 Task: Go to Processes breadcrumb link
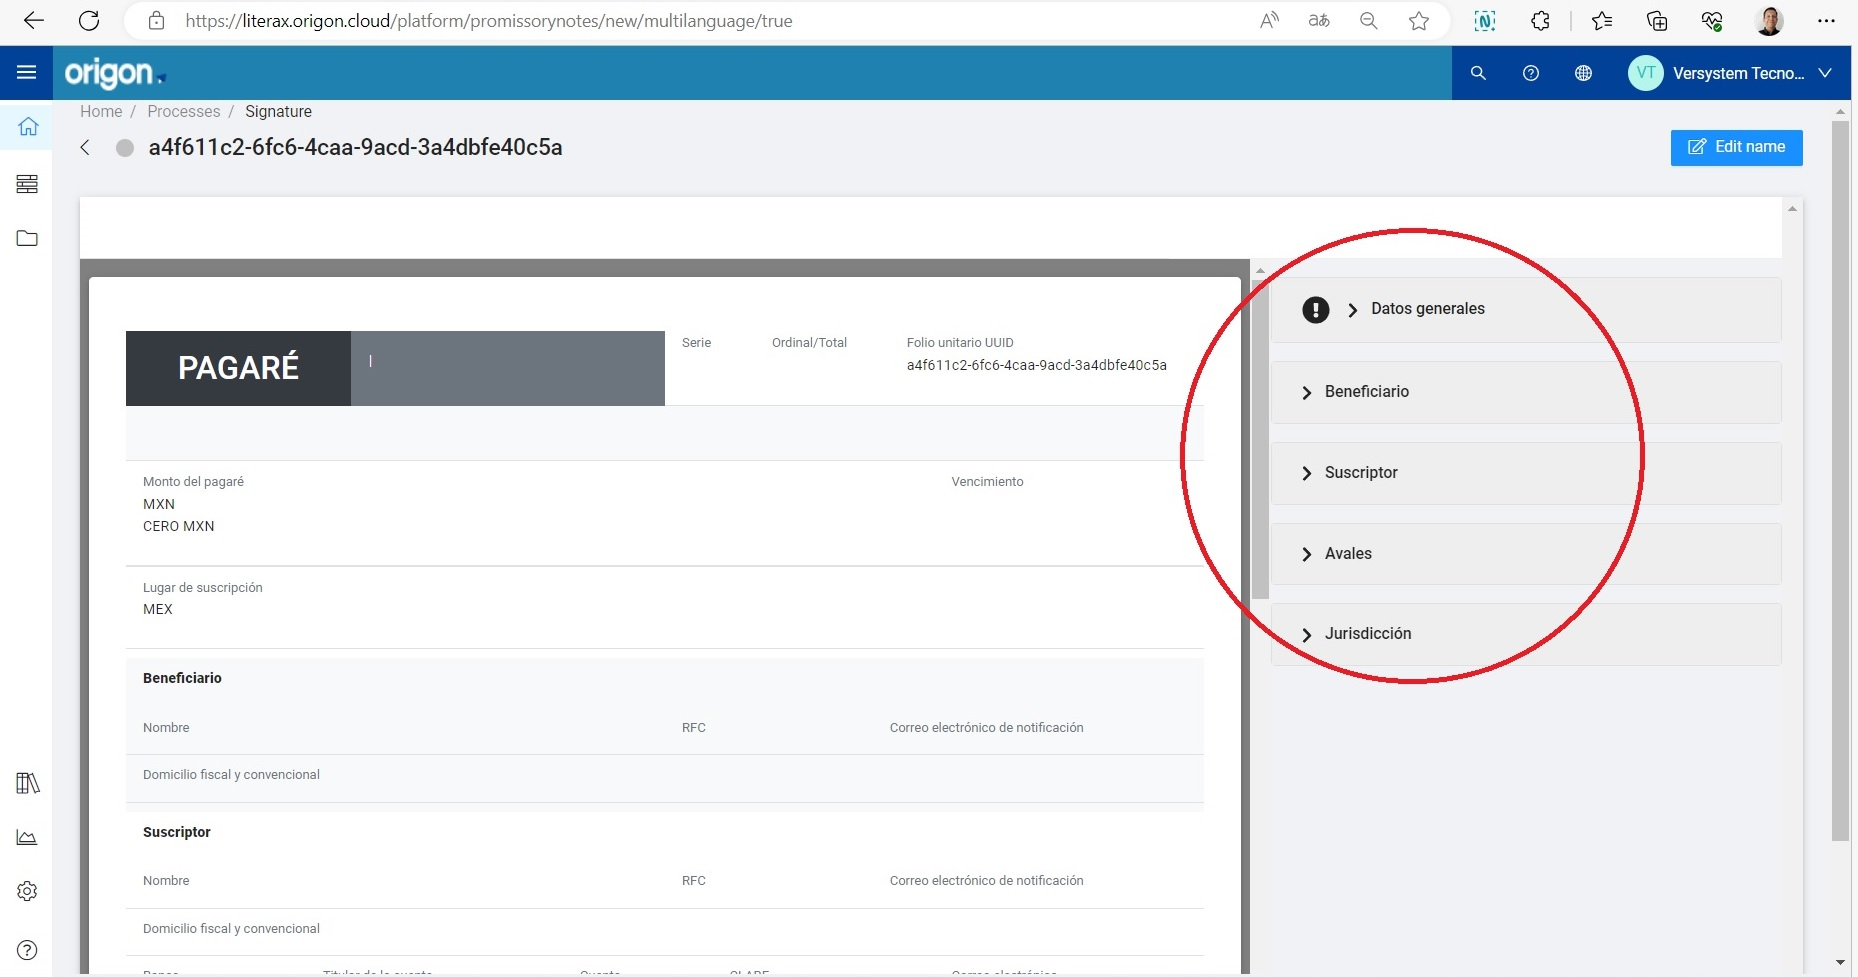[183, 111]
